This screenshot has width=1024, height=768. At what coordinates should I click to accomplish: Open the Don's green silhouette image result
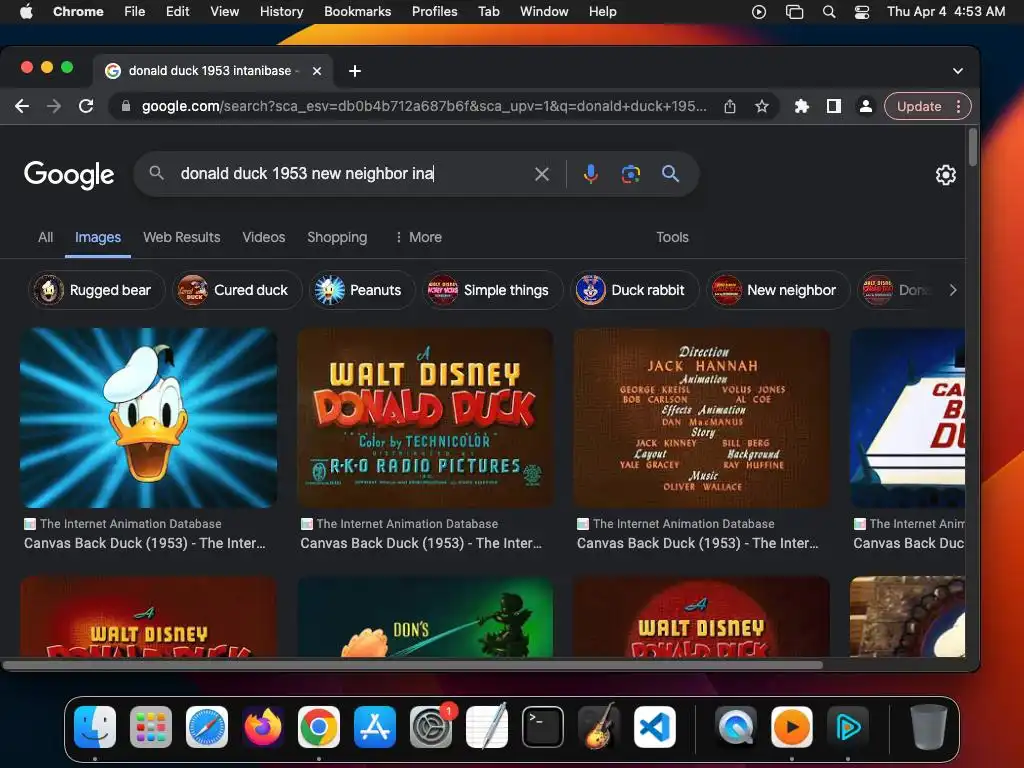pyautogui.click(x=425, y=616)
